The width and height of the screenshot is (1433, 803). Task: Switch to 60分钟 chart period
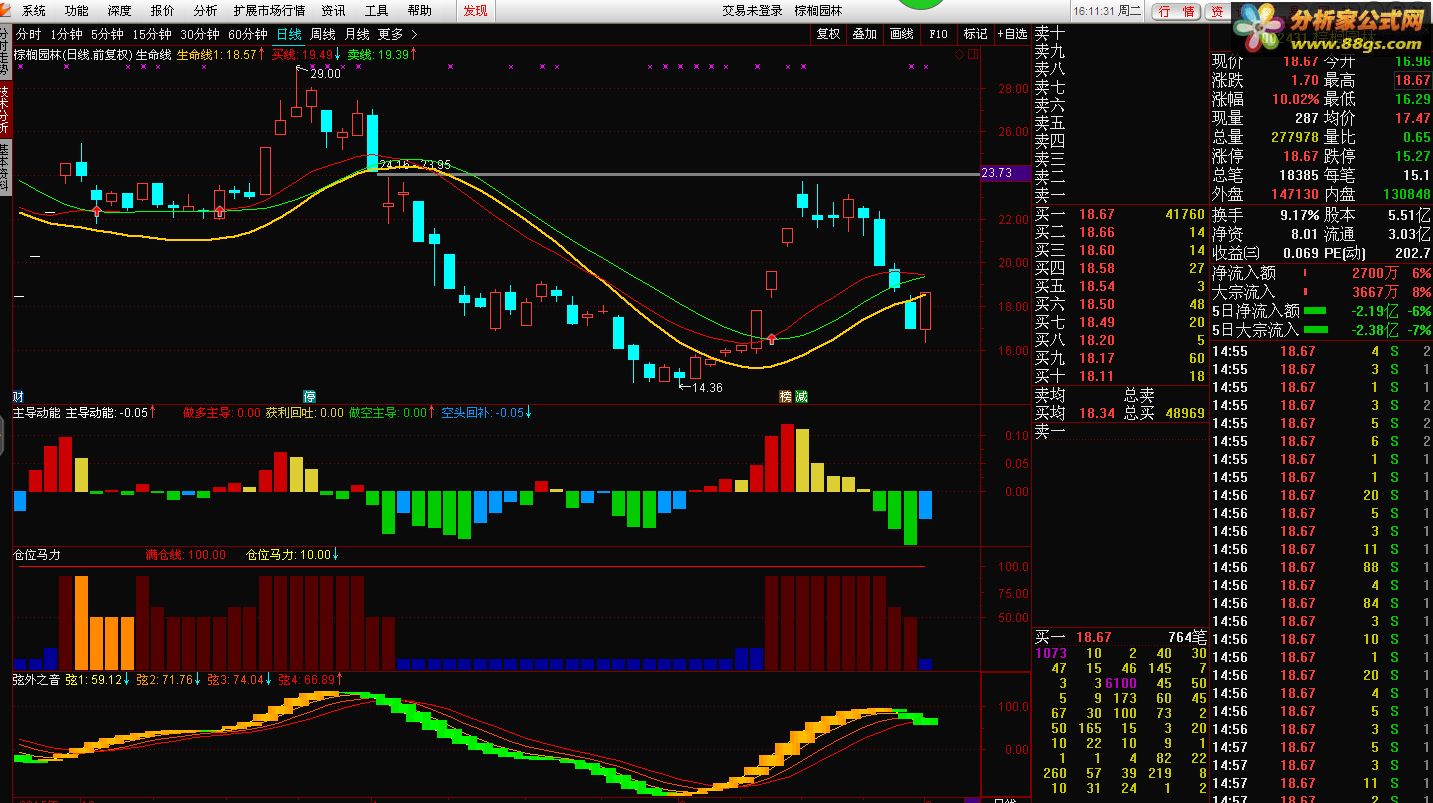[x=248, y=34]
